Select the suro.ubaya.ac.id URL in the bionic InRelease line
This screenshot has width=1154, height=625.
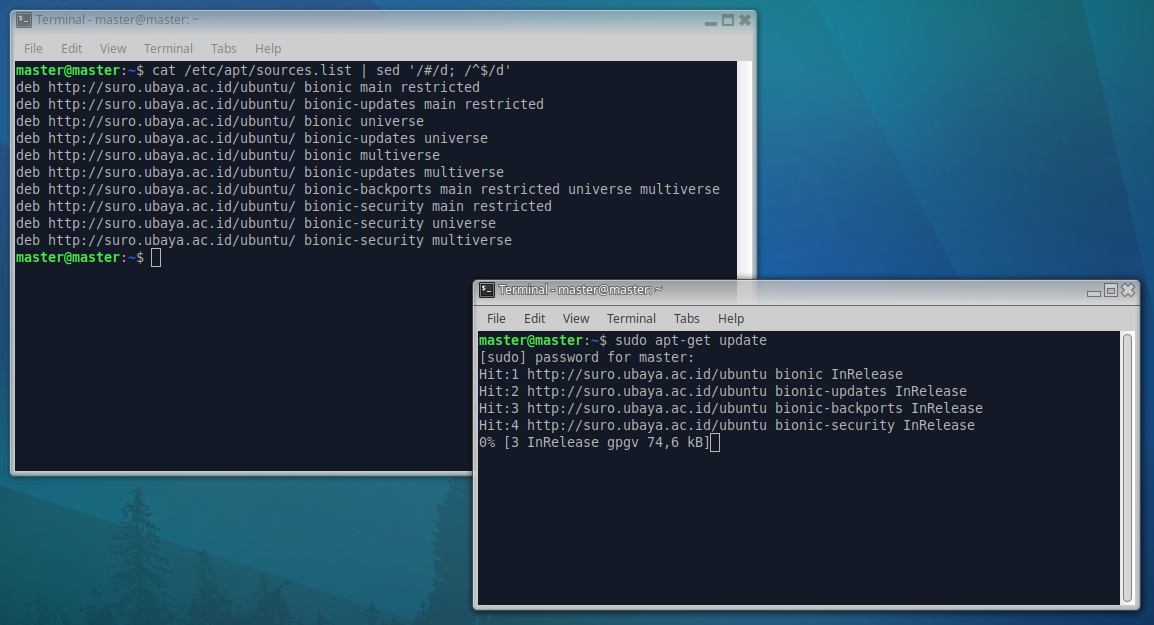(x=631, y=374)
